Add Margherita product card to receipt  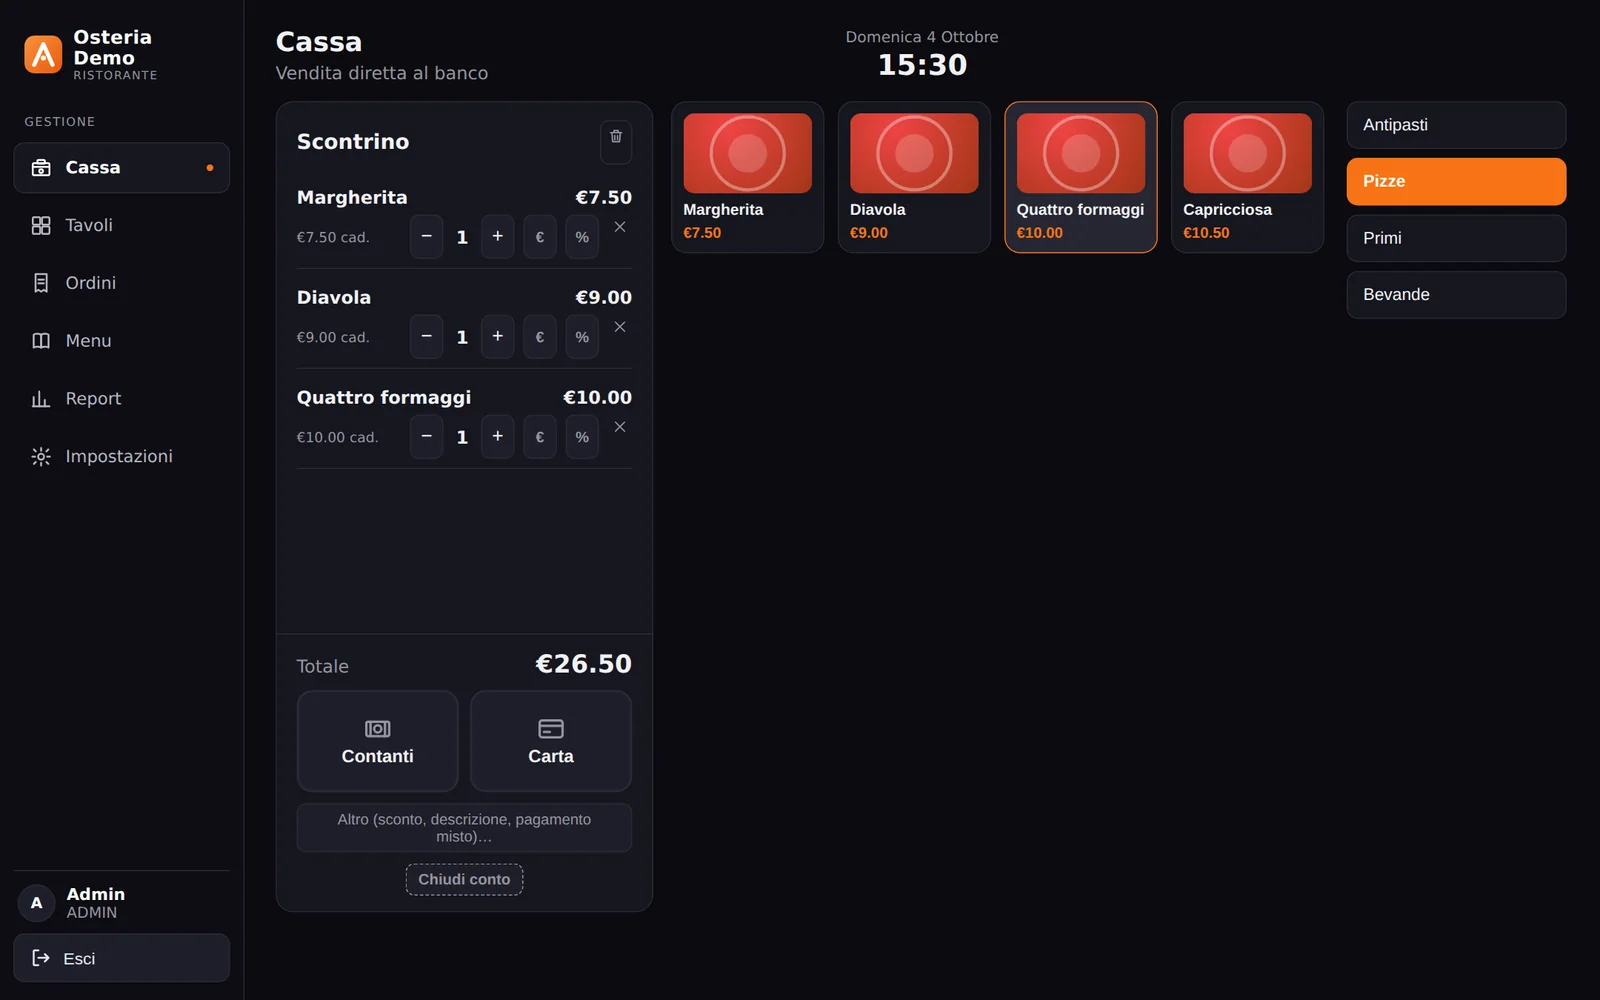pyautogui.click(x=748, y=177)
